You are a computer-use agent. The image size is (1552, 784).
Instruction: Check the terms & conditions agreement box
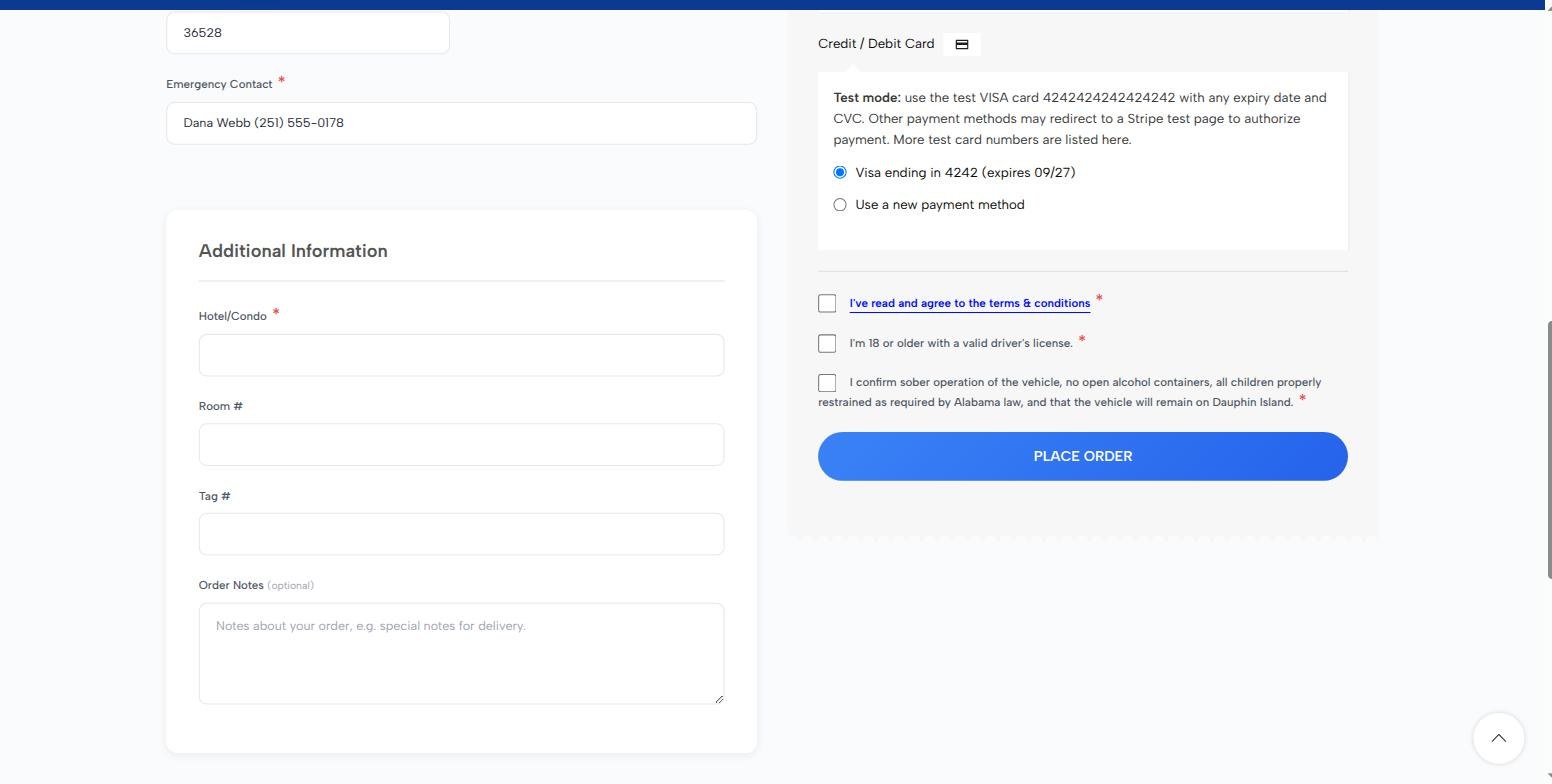coord(827,303)
